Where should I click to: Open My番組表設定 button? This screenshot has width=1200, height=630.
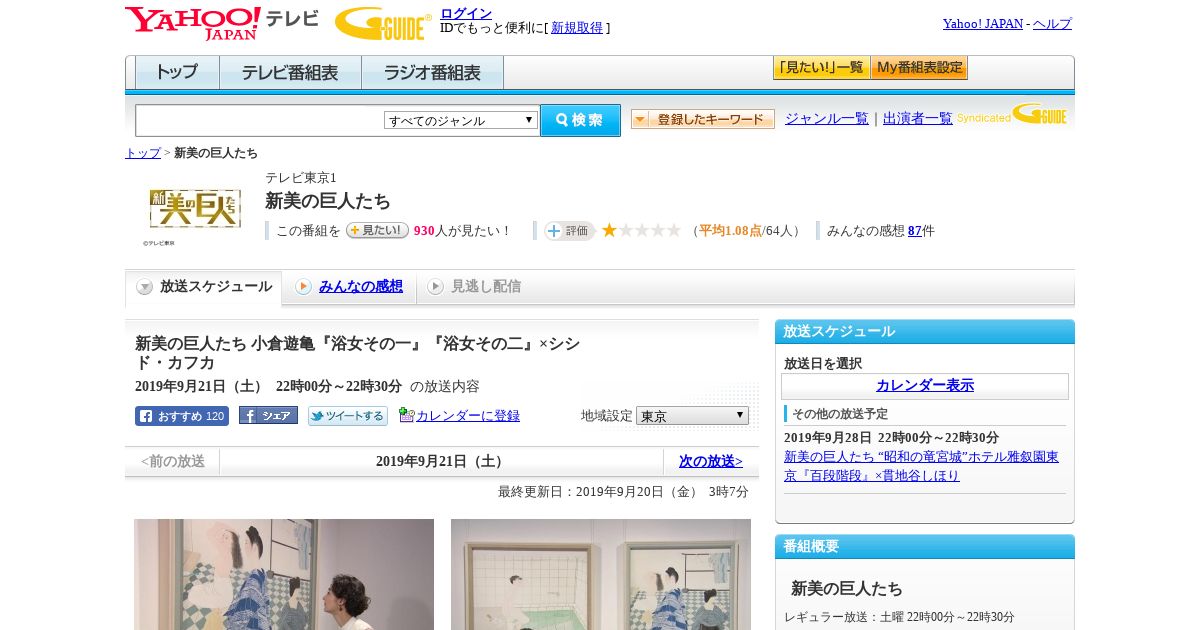pos(919,68)
